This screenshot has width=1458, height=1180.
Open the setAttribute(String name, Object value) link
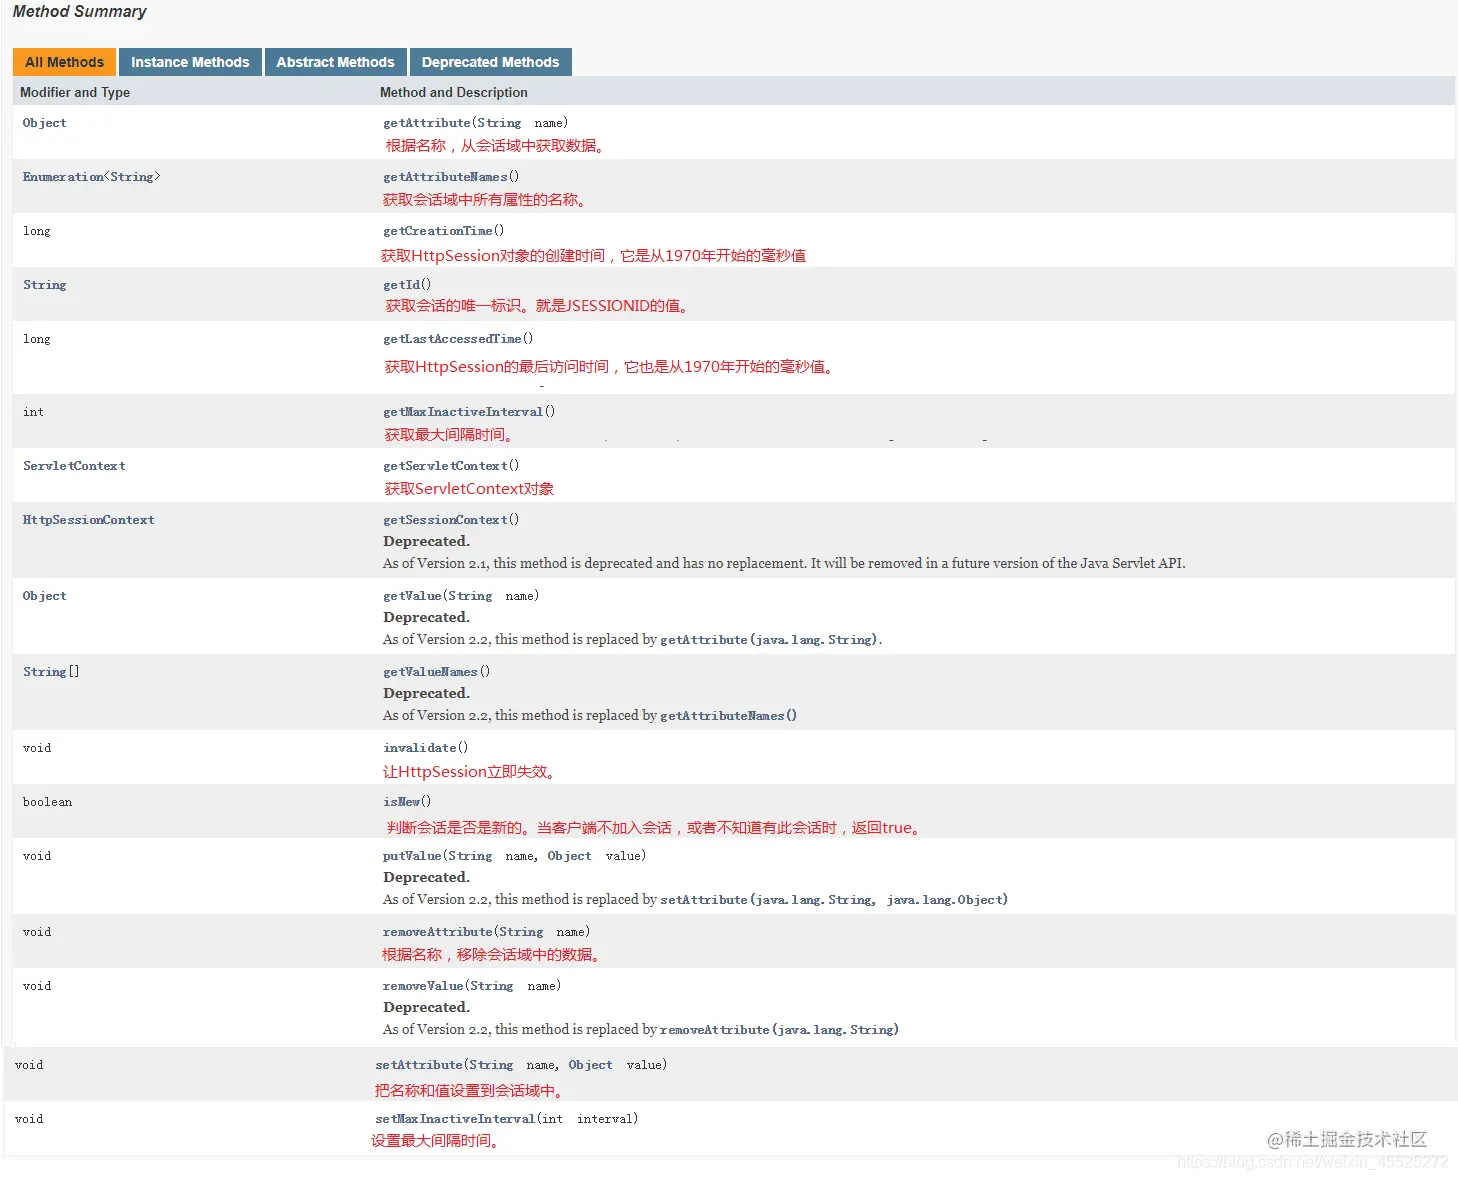tap(419, 1065)
